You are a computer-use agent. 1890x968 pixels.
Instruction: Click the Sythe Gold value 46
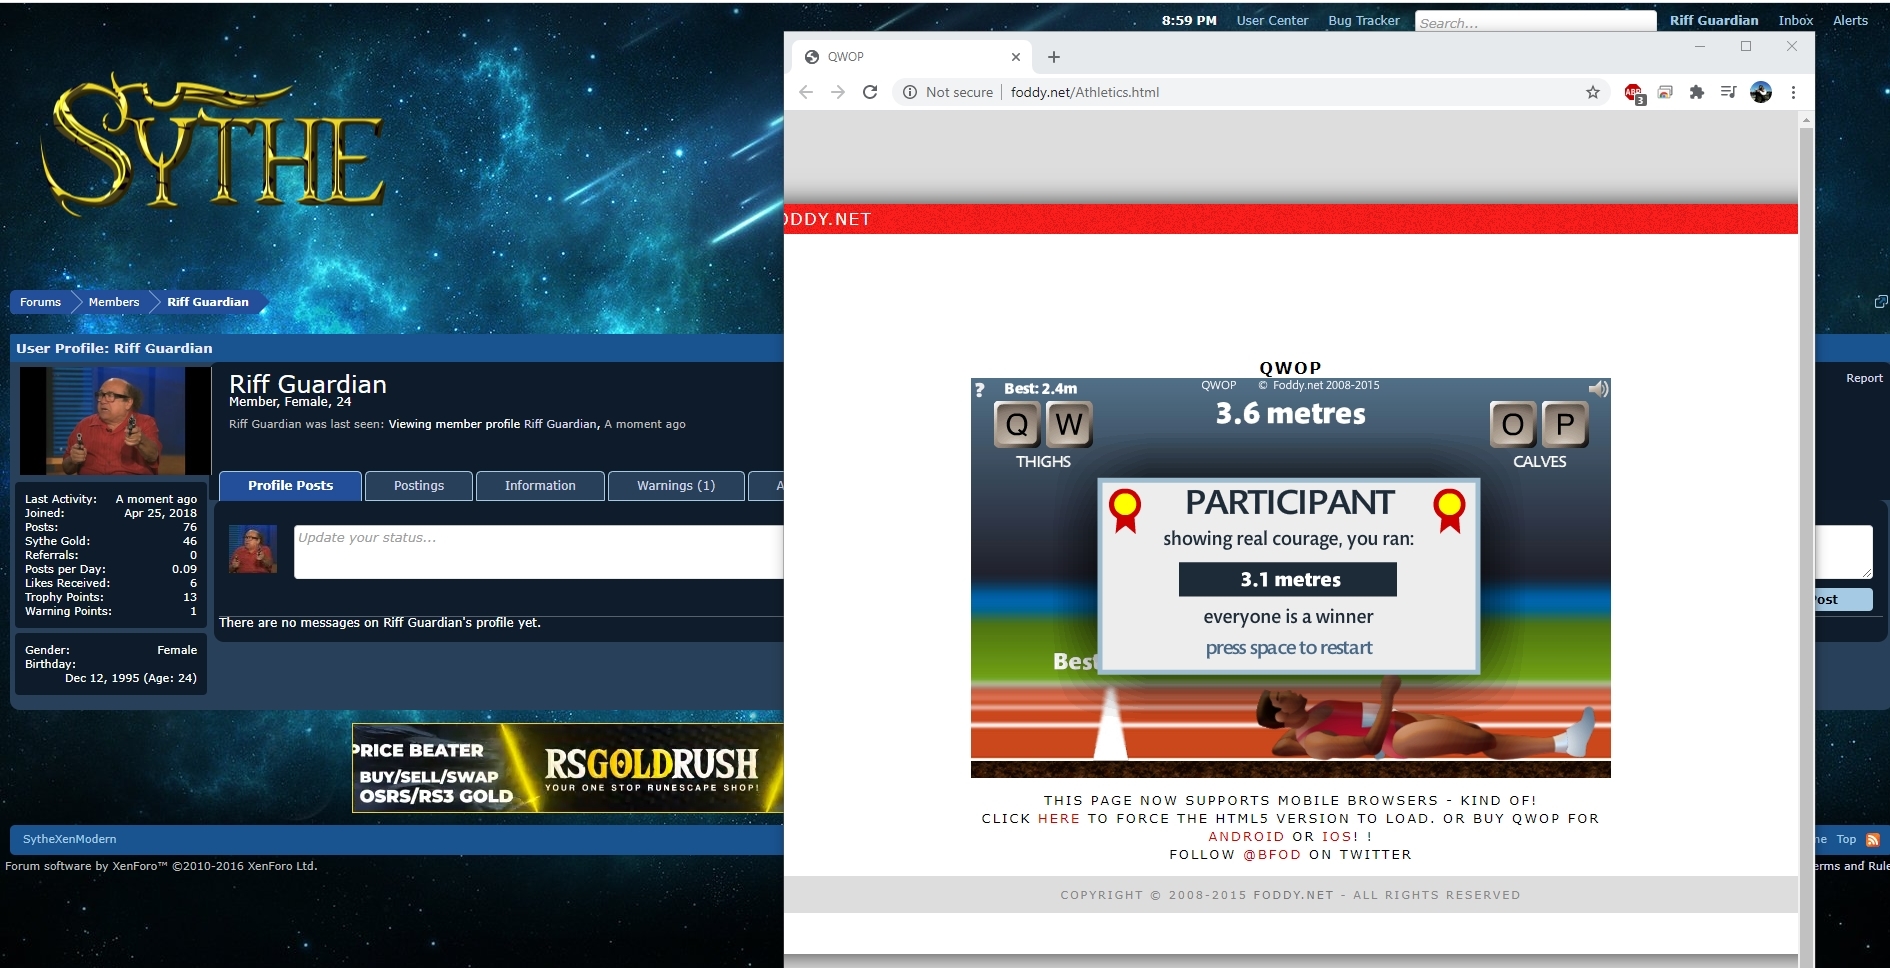pos(190,541)
